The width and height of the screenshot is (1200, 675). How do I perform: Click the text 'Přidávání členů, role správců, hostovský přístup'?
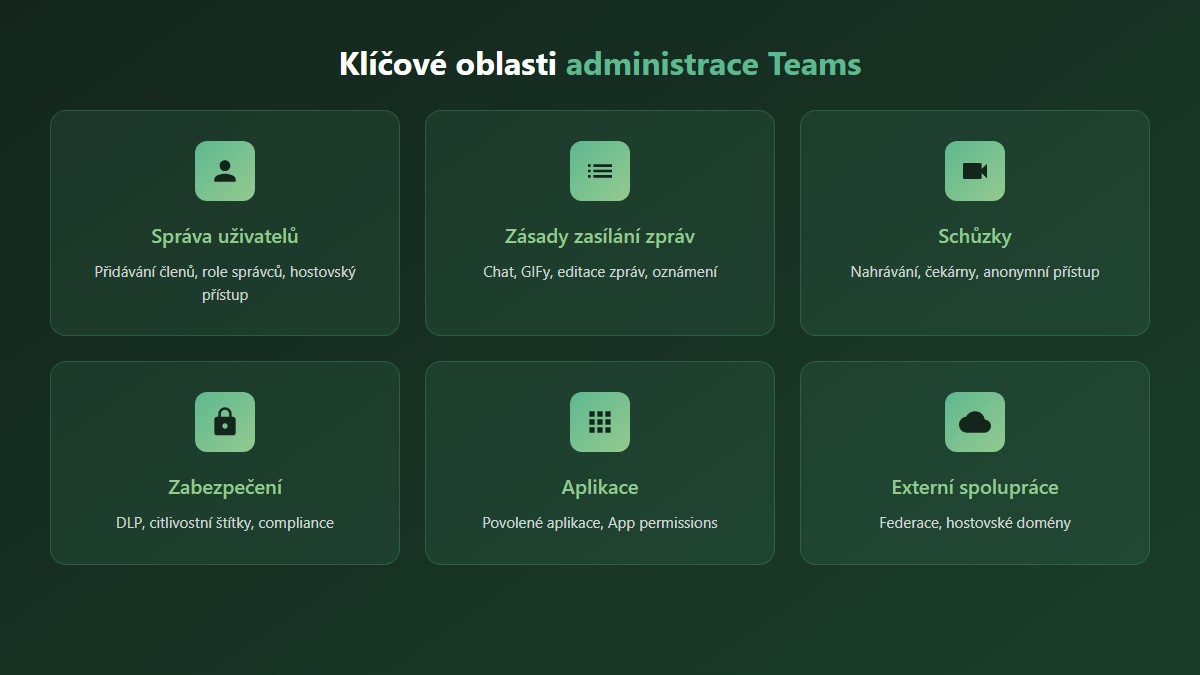point(225,283)
